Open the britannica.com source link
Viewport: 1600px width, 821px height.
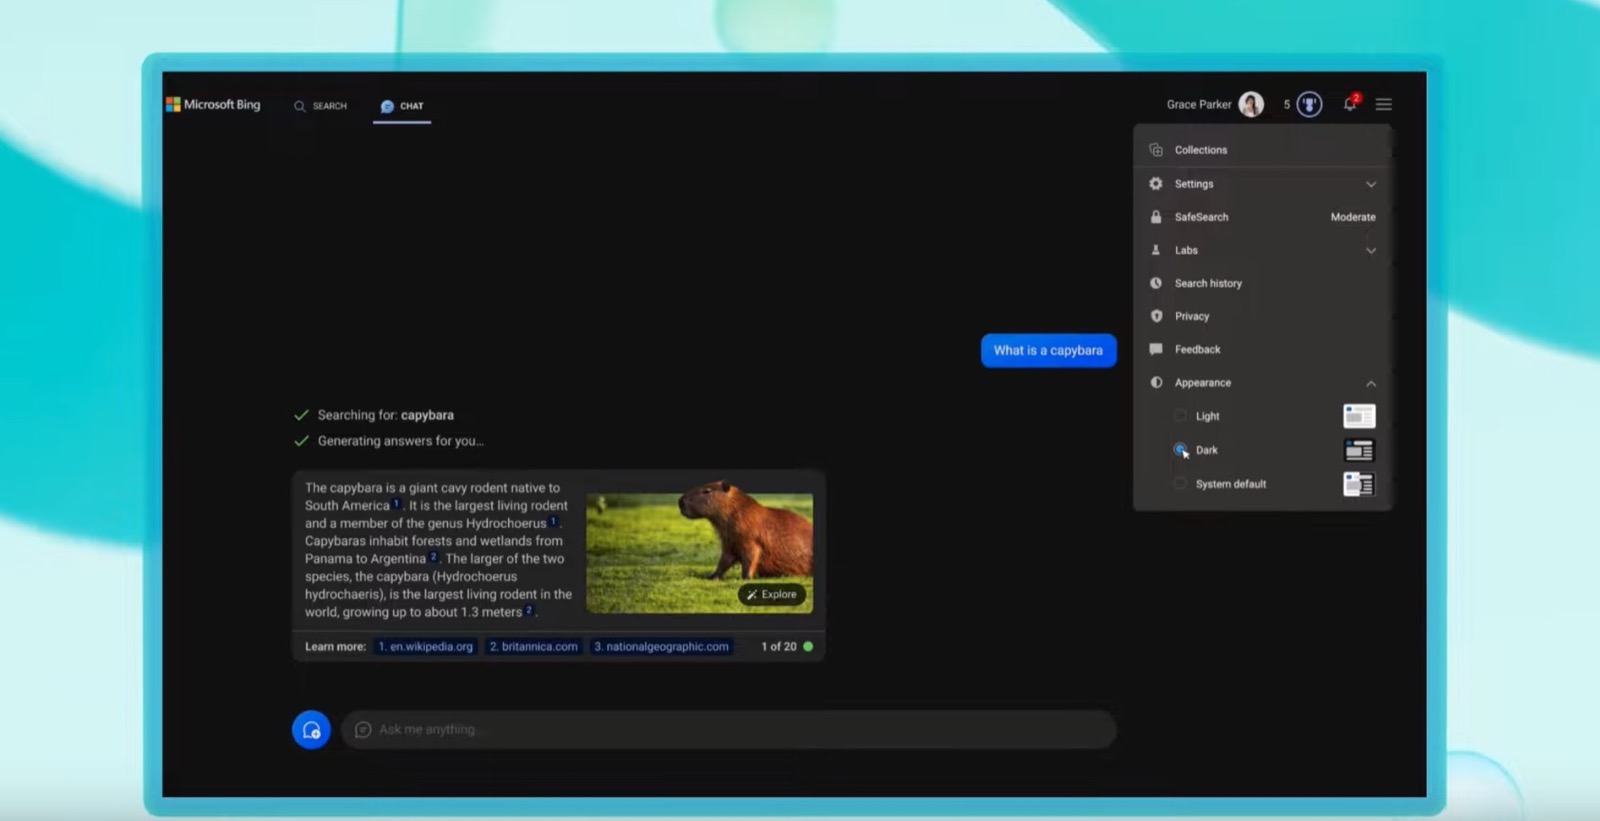(x=534, y=647)
